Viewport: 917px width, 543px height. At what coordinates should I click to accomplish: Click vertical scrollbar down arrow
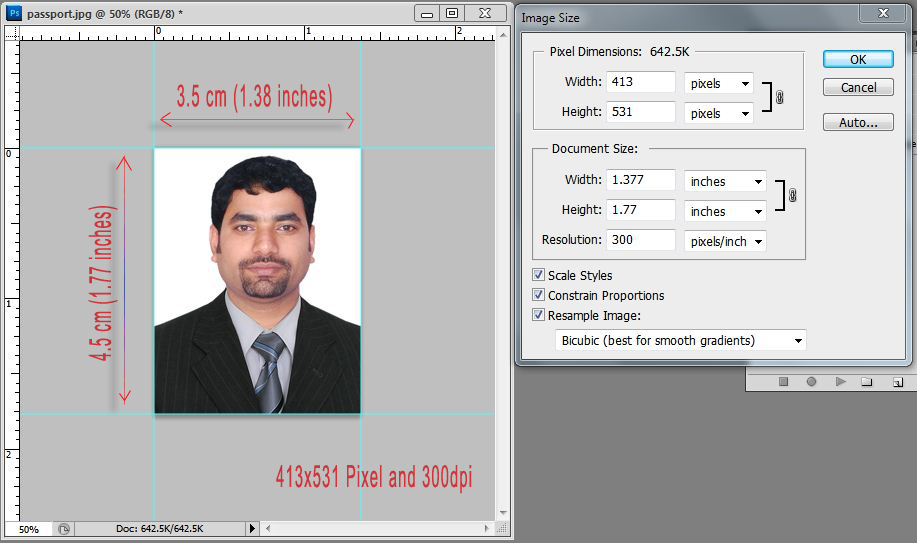coord(504,513)
